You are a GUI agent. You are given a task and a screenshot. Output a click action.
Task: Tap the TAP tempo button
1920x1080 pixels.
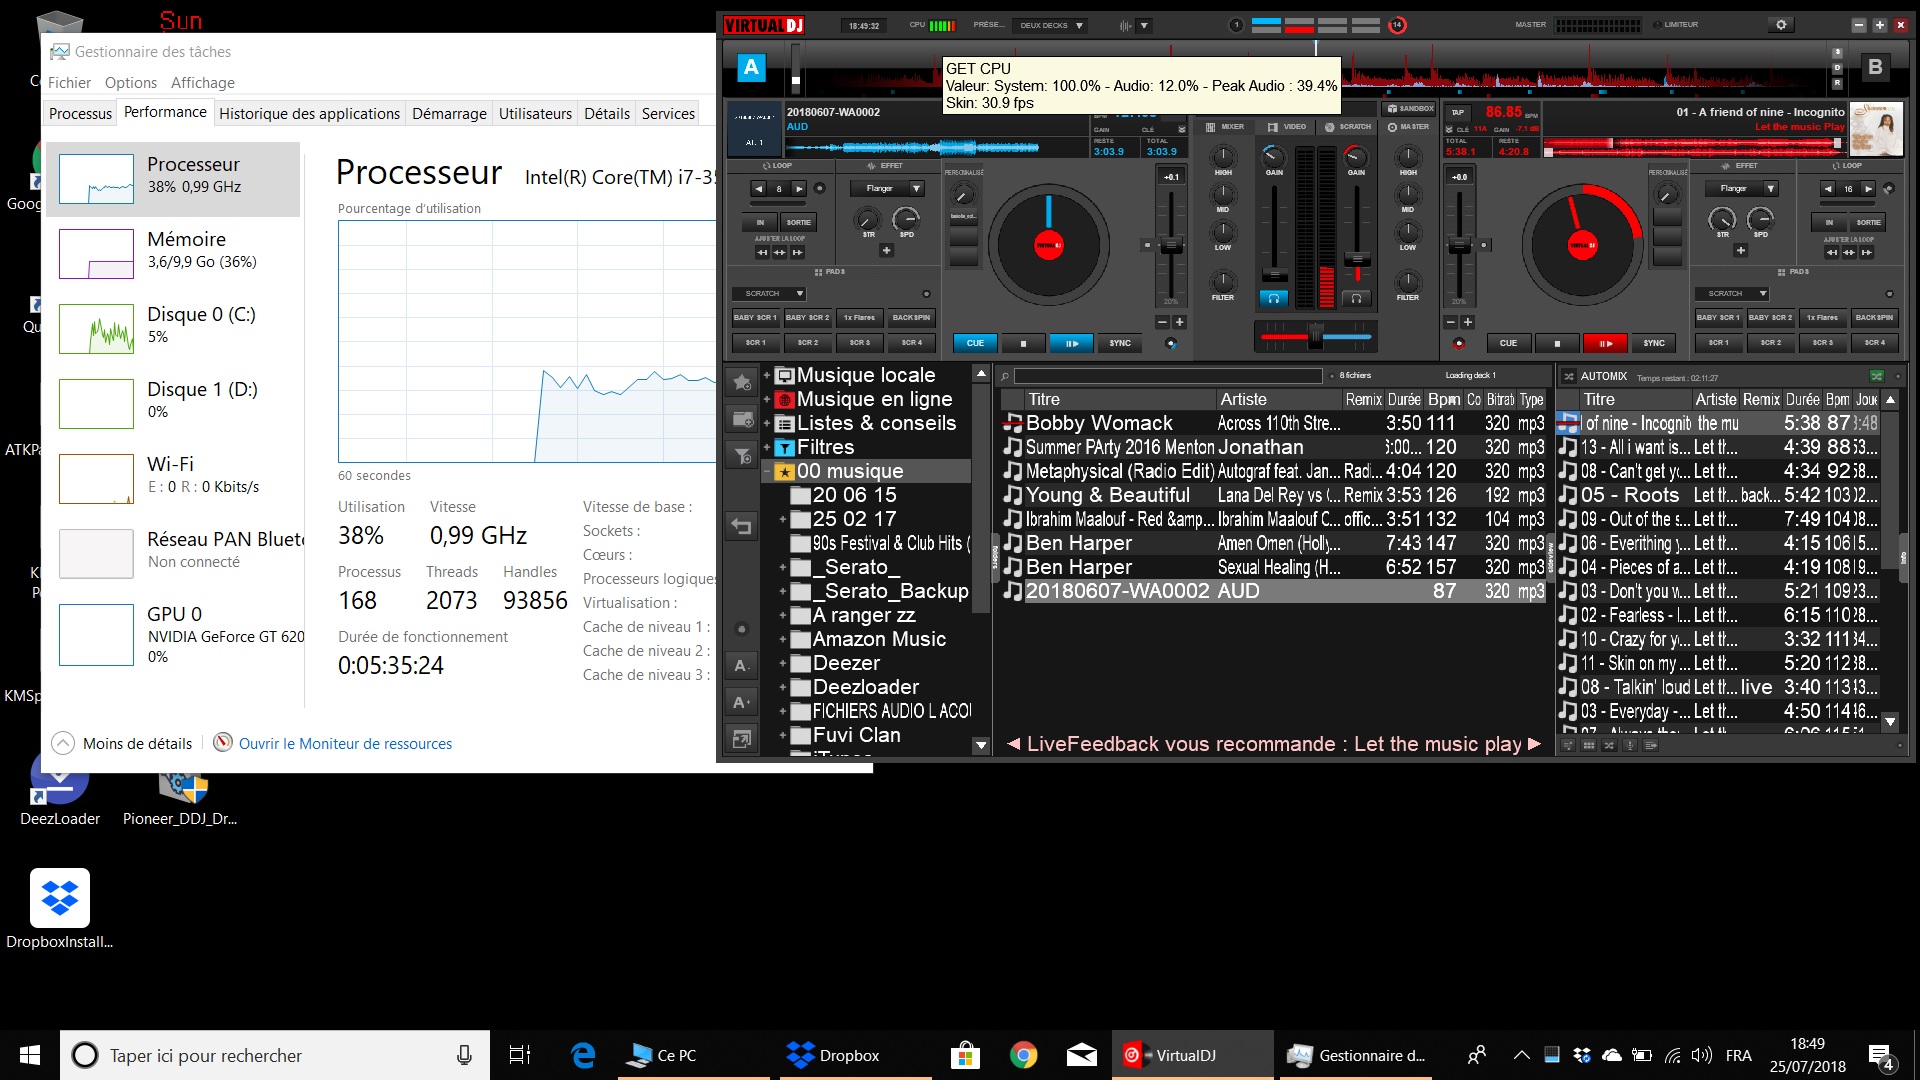(x=1458, y=113)
